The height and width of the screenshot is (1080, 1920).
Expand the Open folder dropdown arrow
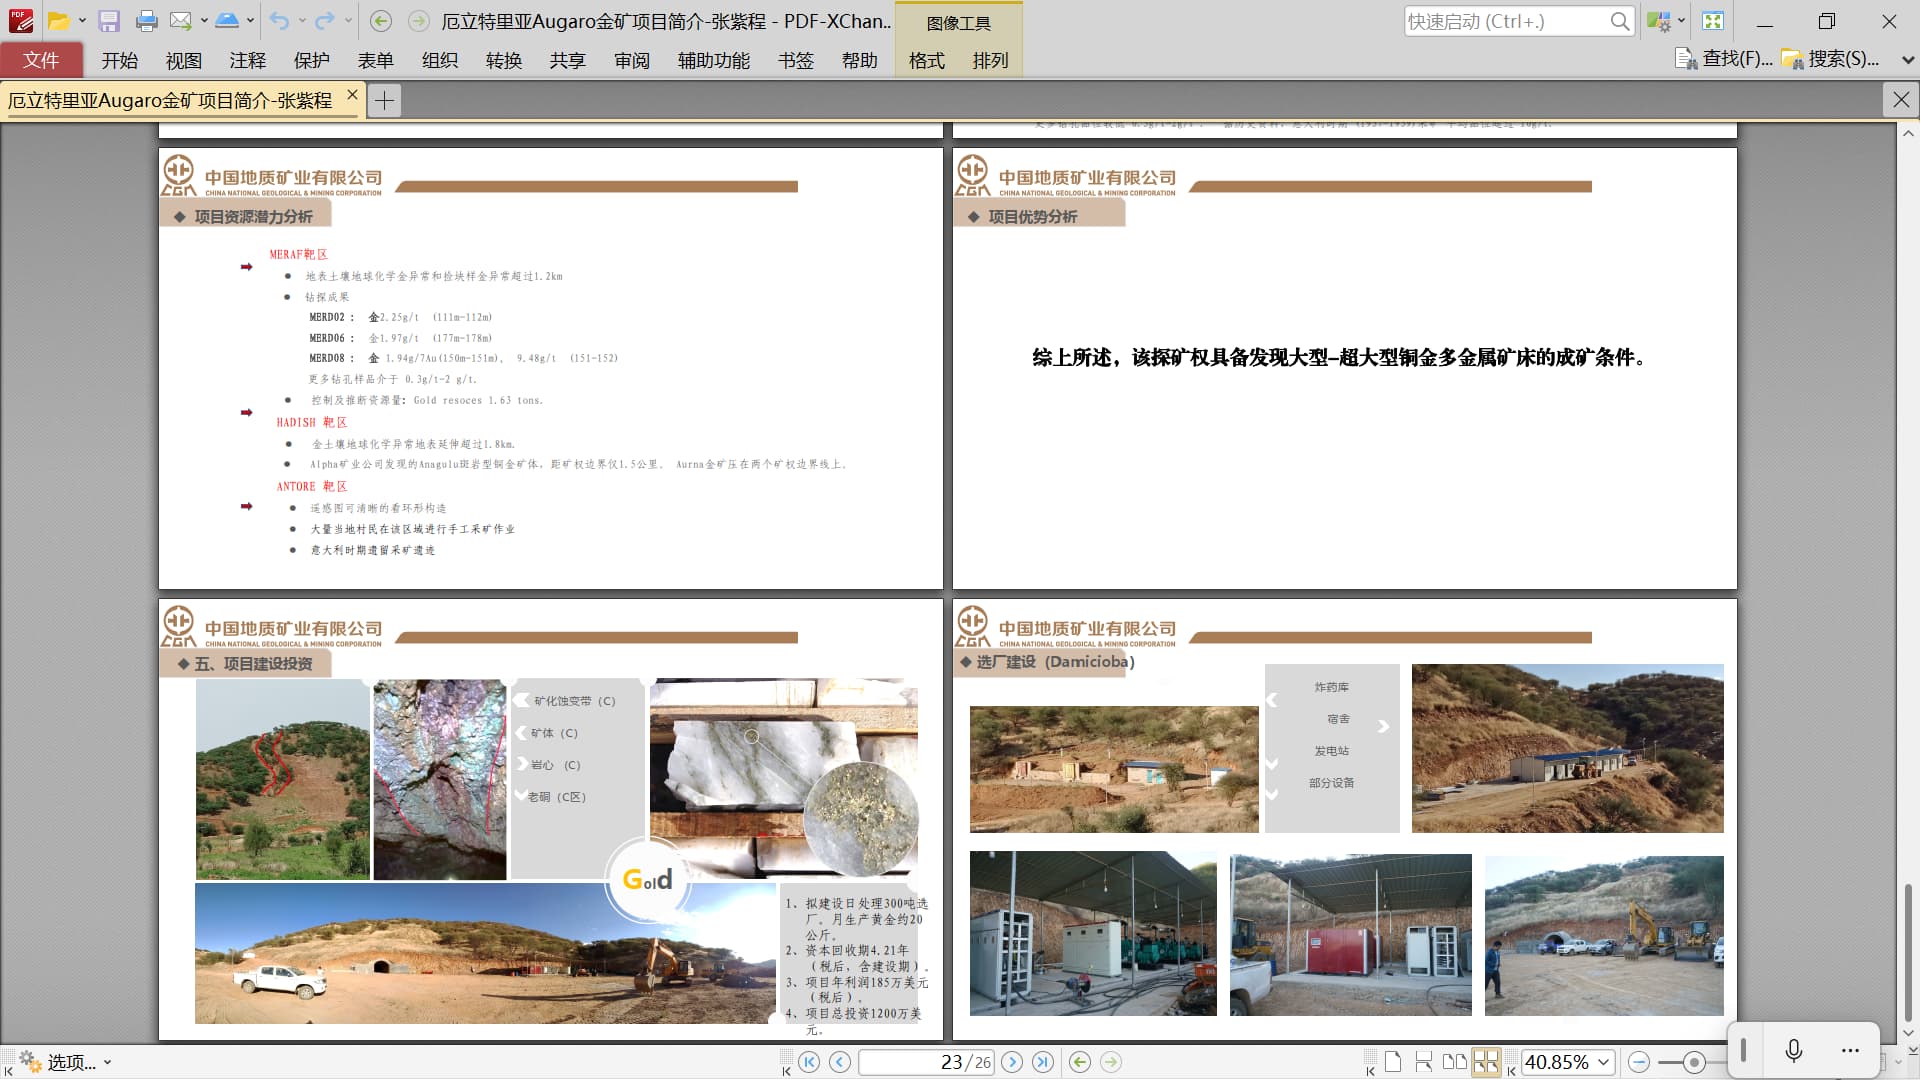point(82,21)
